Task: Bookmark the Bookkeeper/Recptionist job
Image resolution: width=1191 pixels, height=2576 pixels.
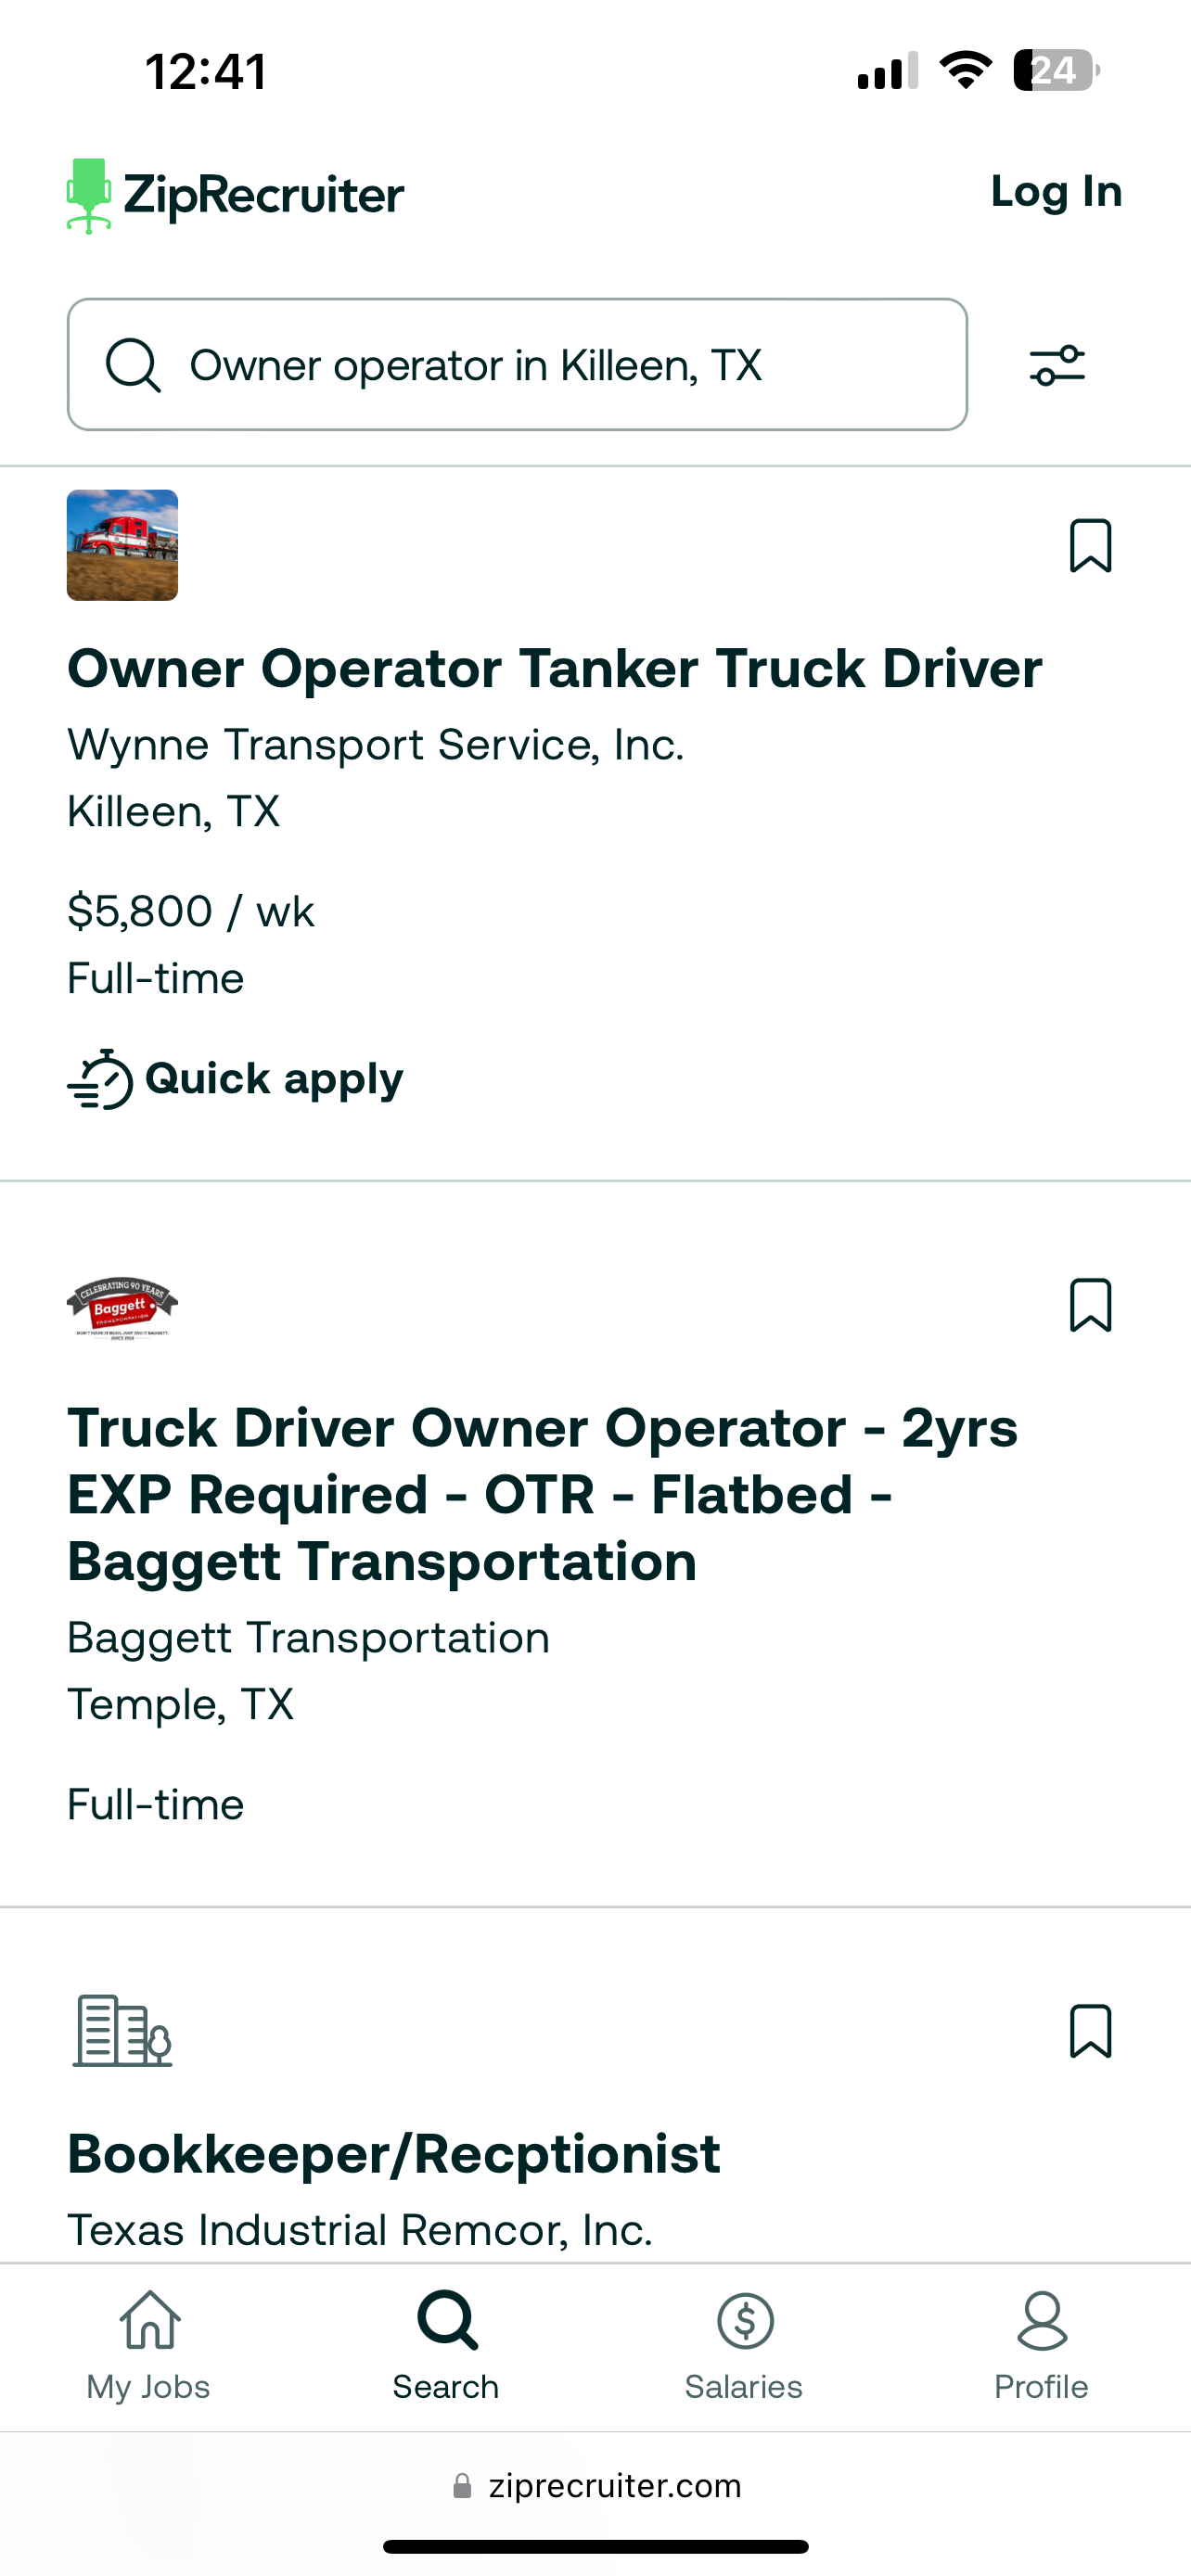Action: click(1090, 2031)
